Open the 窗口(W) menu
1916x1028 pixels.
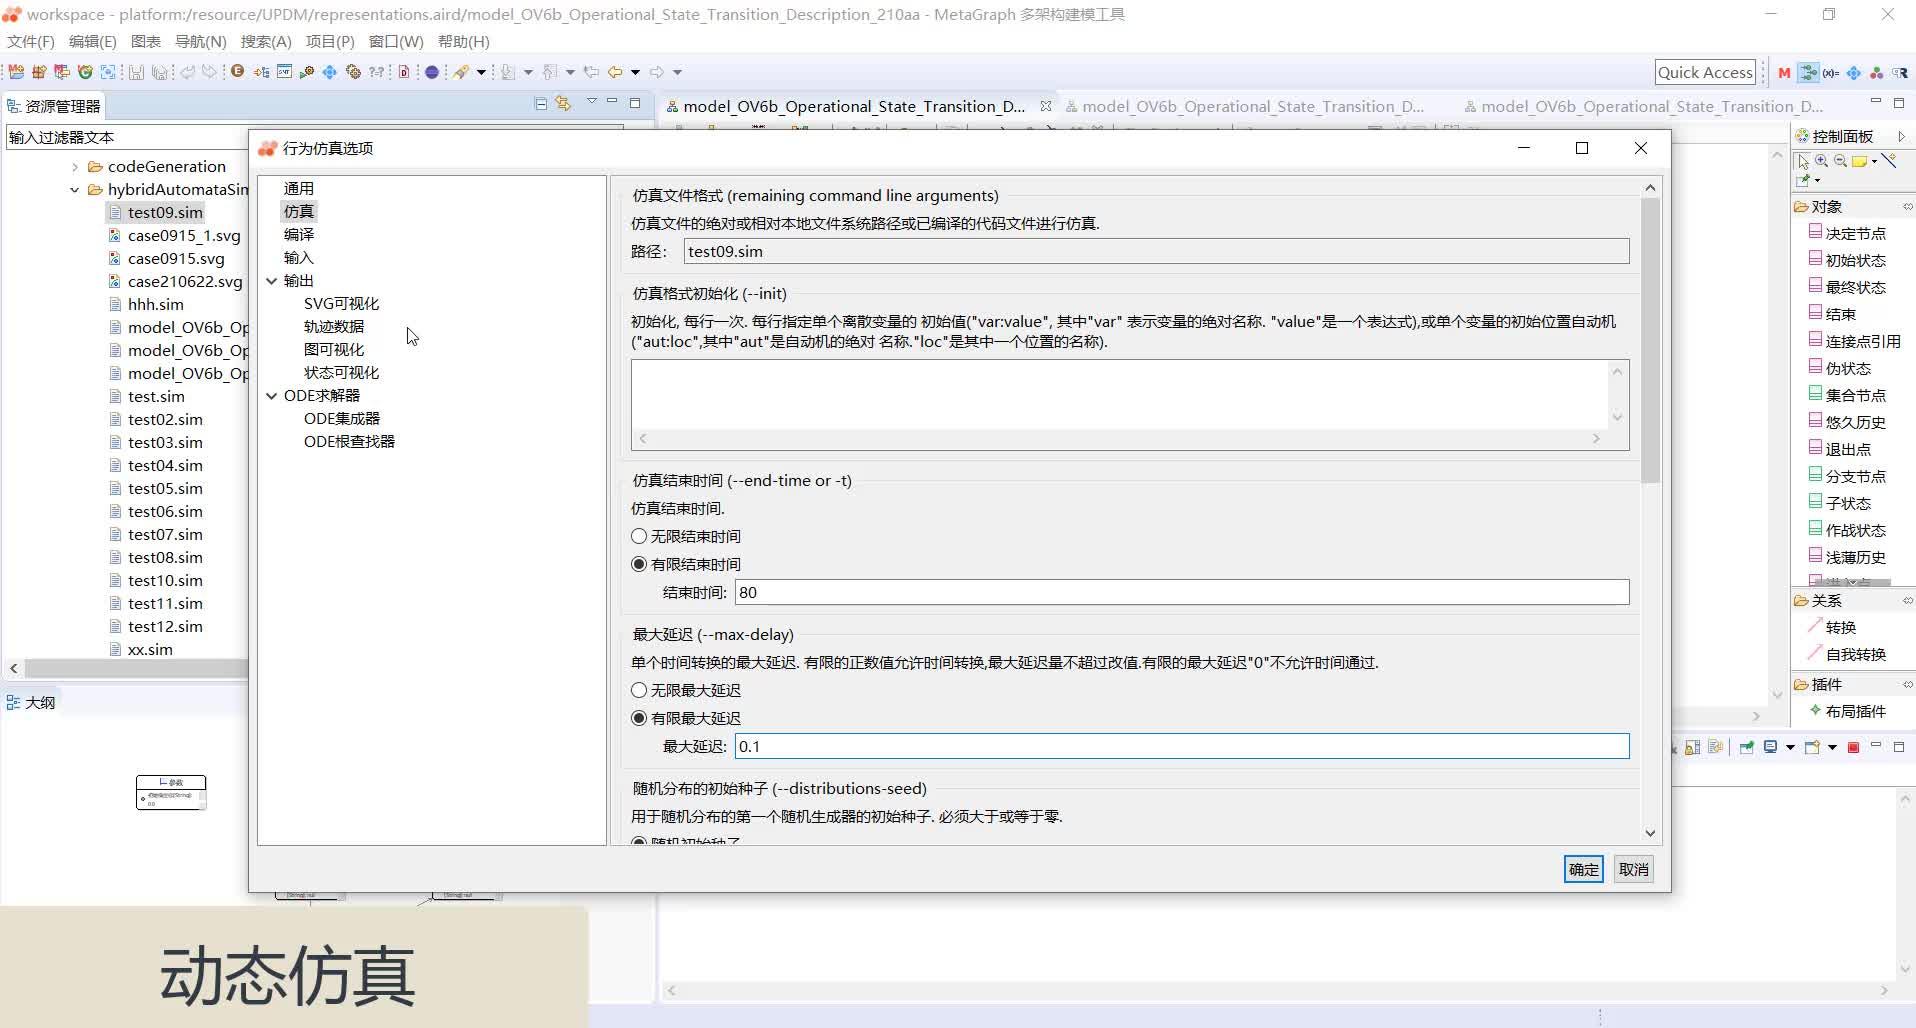(395, 41)
